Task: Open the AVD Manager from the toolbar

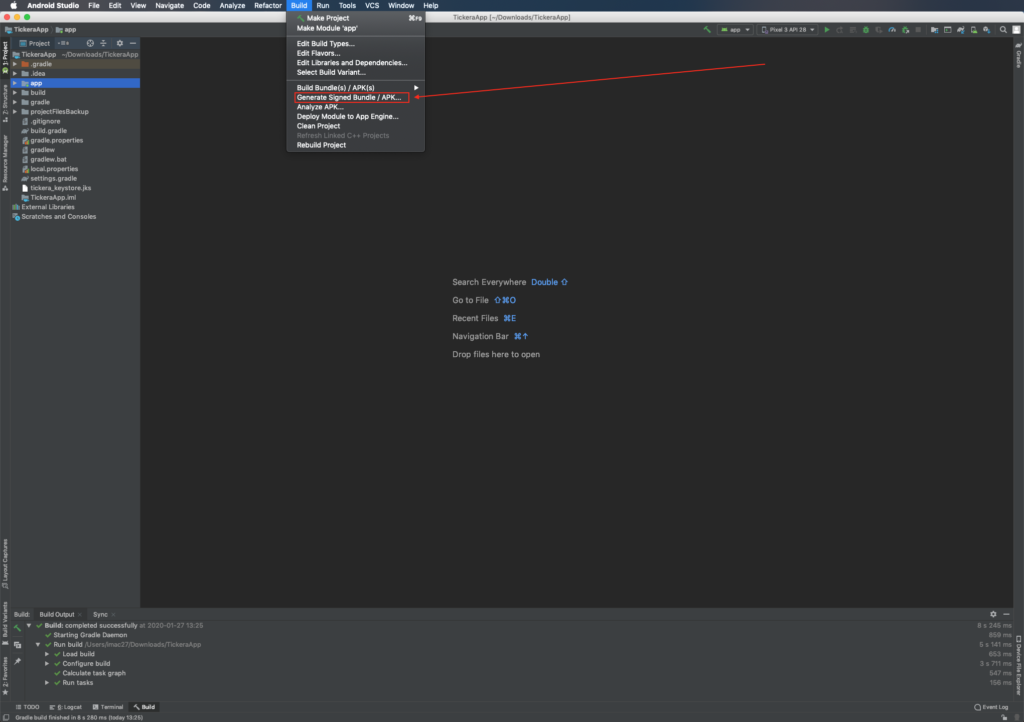Action: coord(974,29)
